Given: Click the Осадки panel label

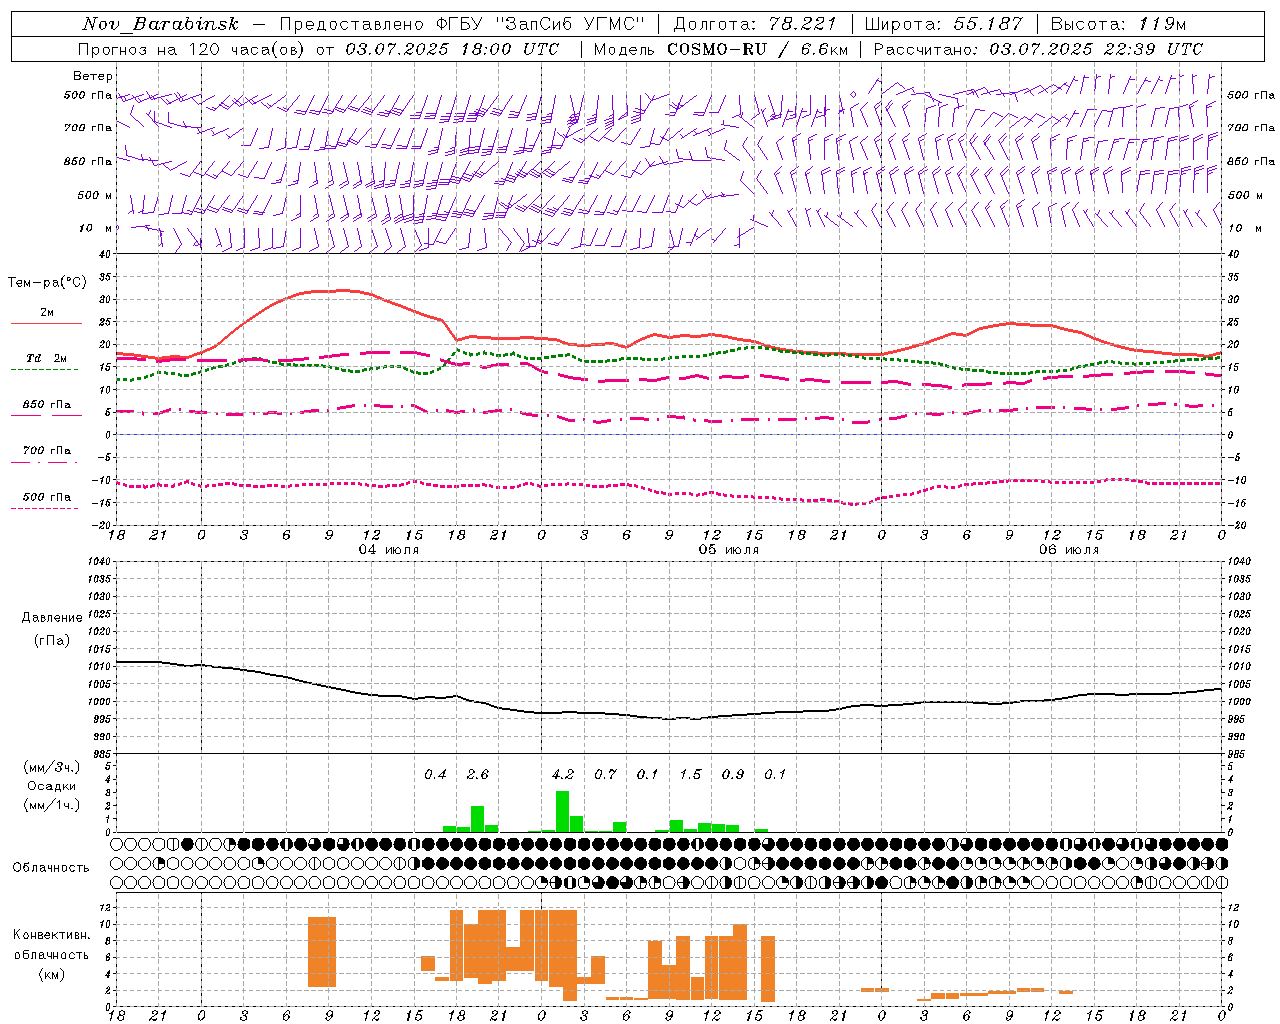Looking at the screenshot, I should pos(52,786).
